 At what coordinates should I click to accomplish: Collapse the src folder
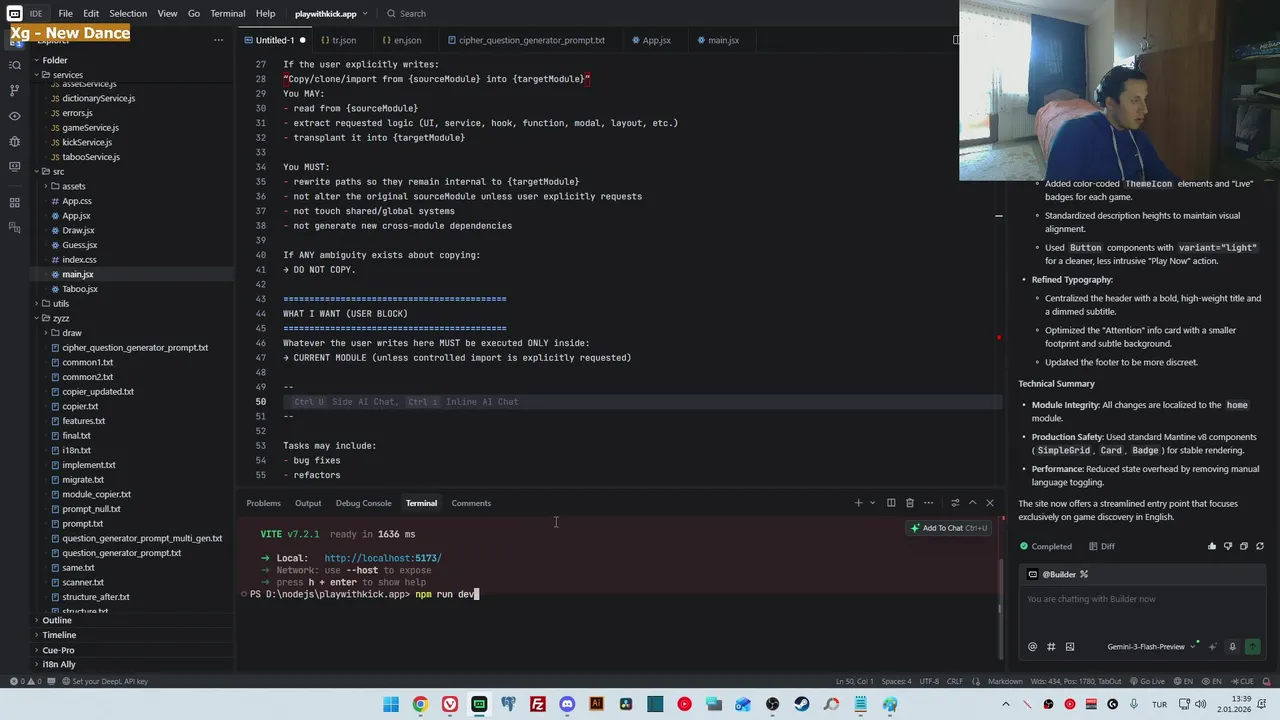pyautogui.click(x=52, y=172)
